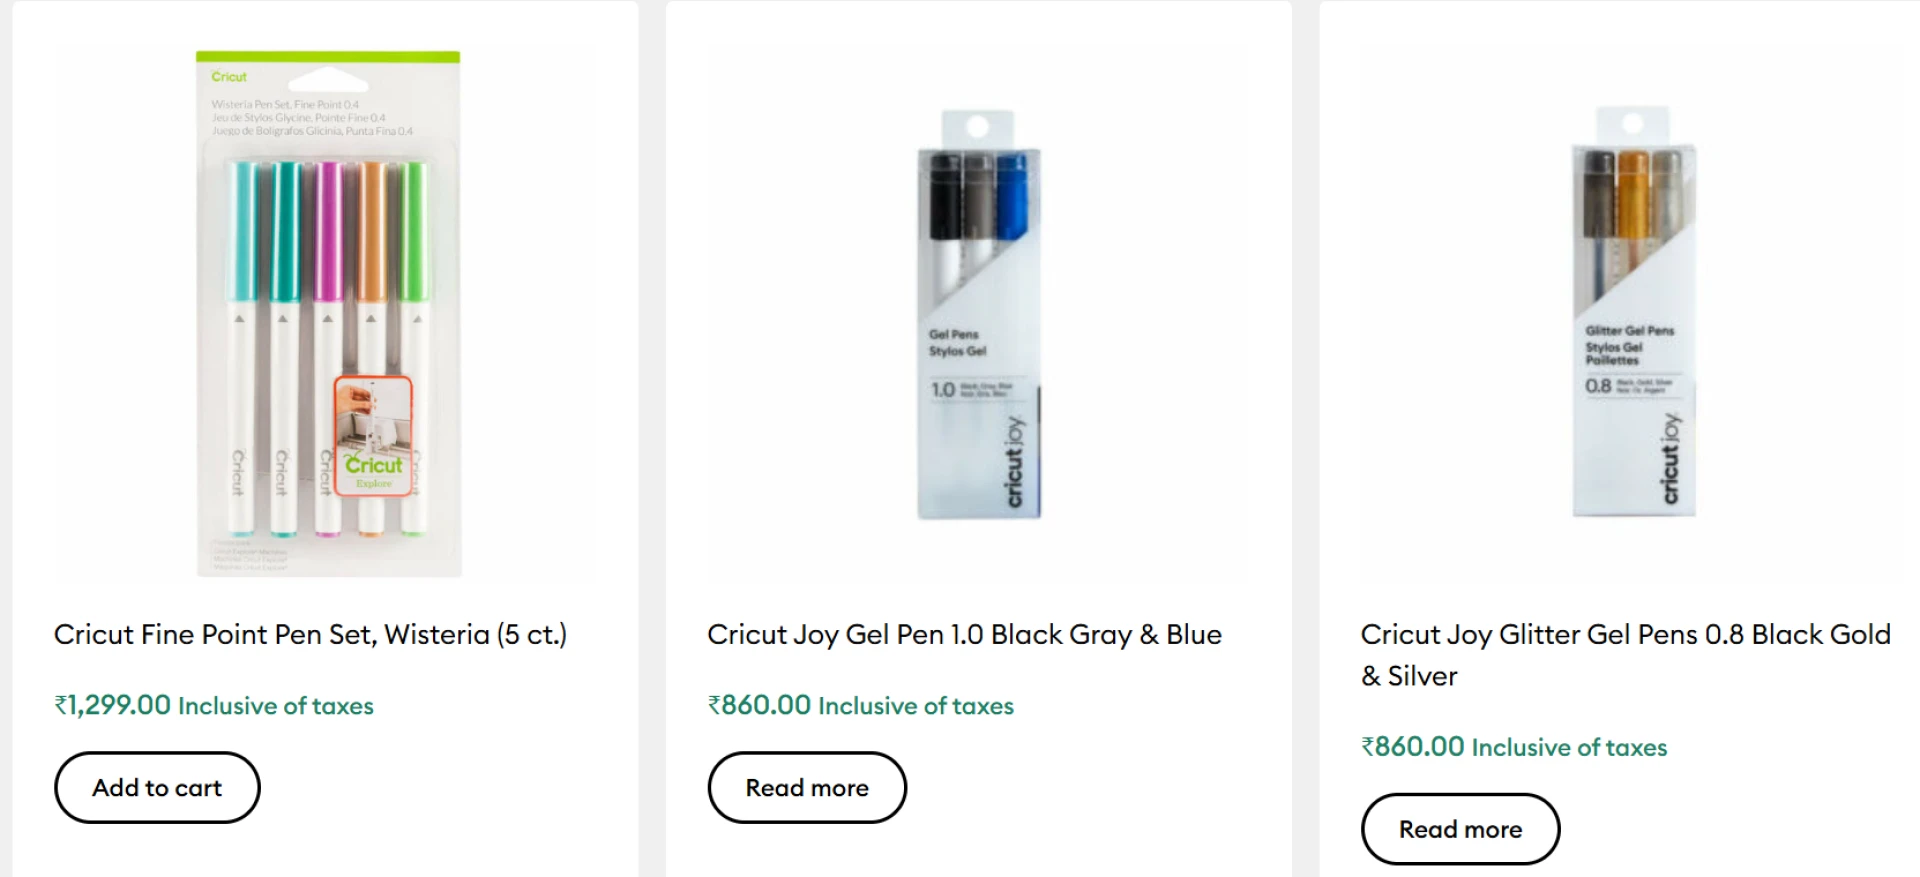Add the Wisteria pen set to cart

point(157,788)
